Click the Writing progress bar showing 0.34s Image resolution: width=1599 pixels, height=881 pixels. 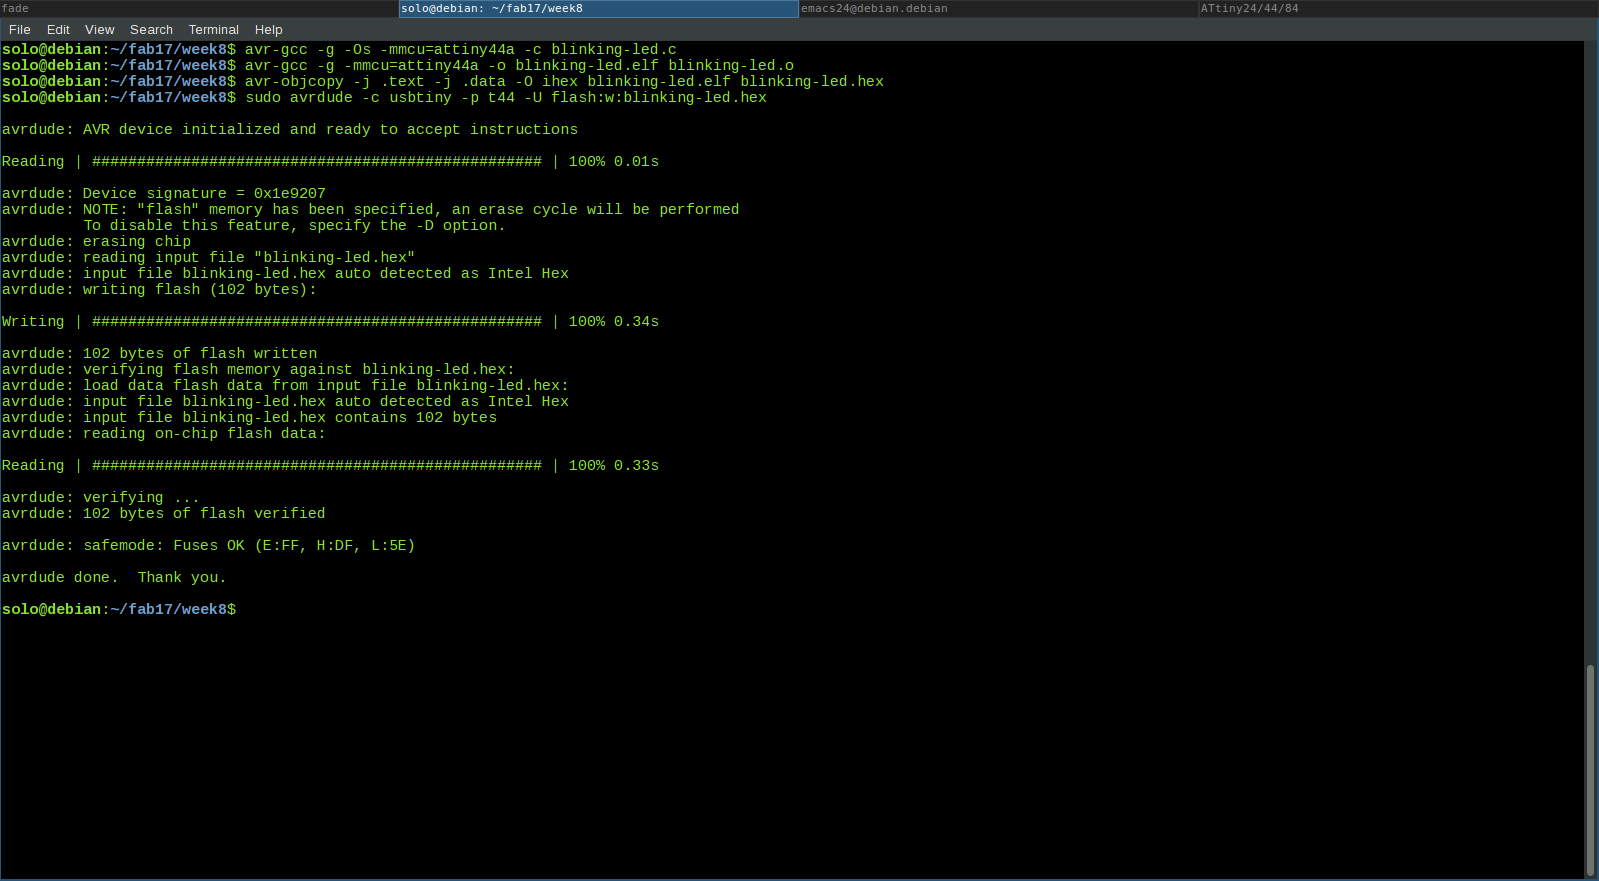[330, 321]
